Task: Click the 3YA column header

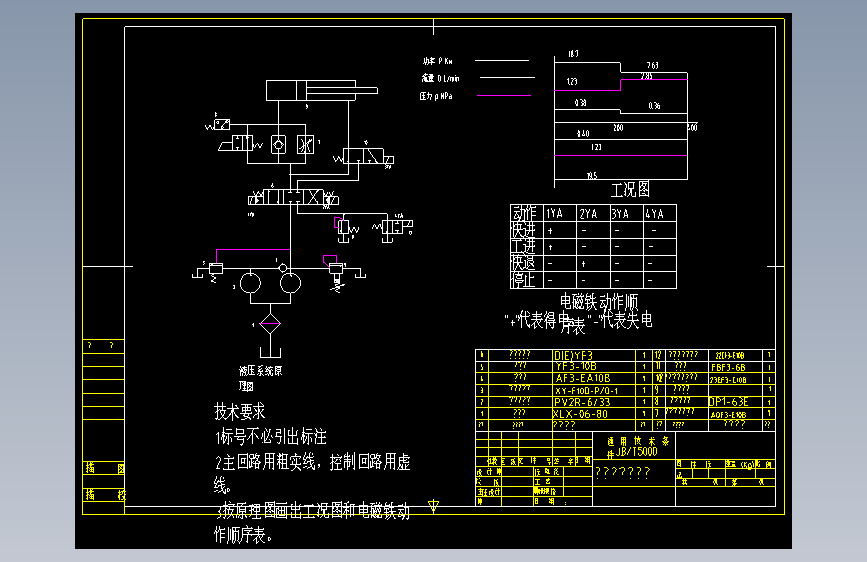Action: click(x=620, y=214)
